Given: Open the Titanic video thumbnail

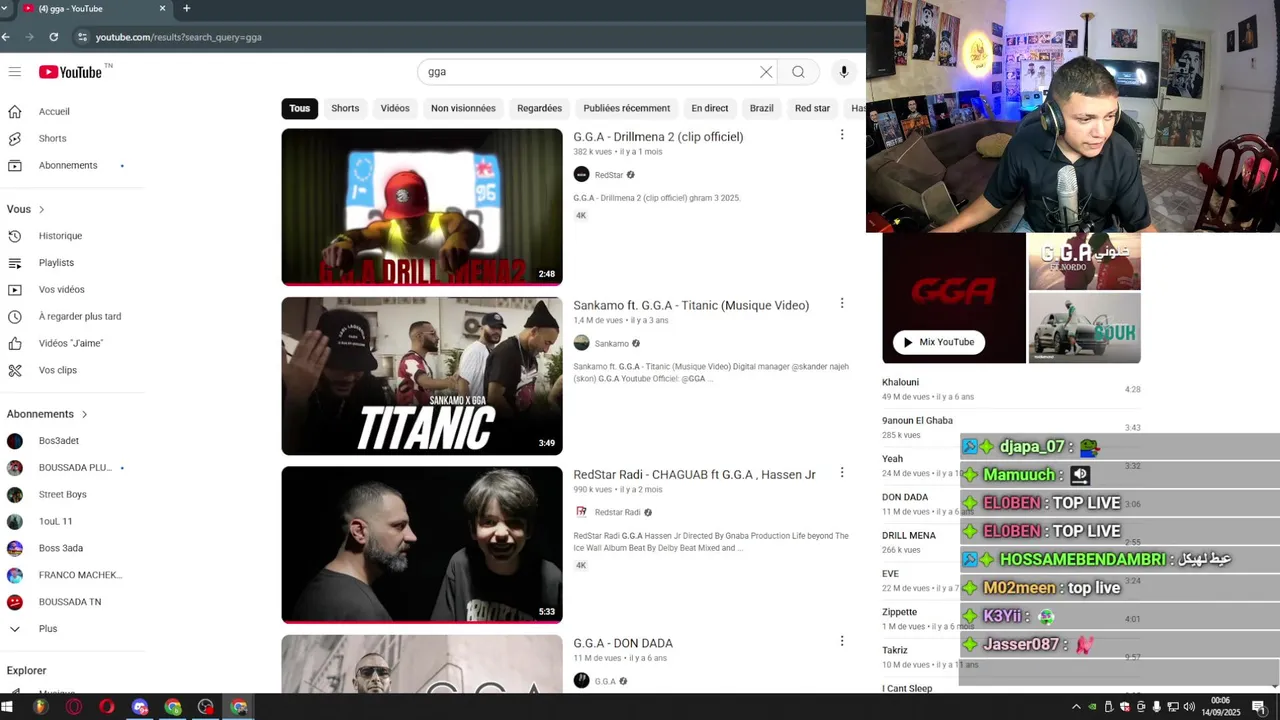Looking at the screenshot, I should tap(422, 376).
